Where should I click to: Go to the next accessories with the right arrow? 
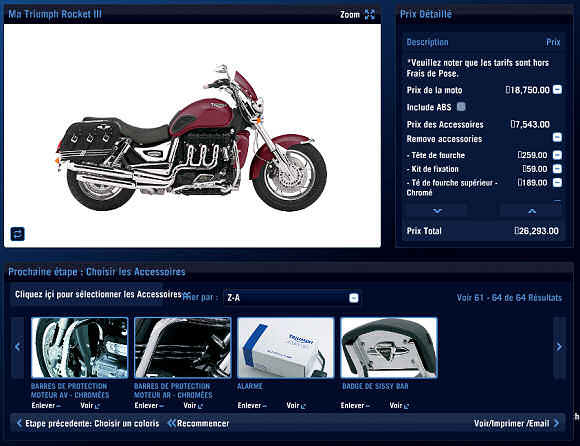(559, 347)
